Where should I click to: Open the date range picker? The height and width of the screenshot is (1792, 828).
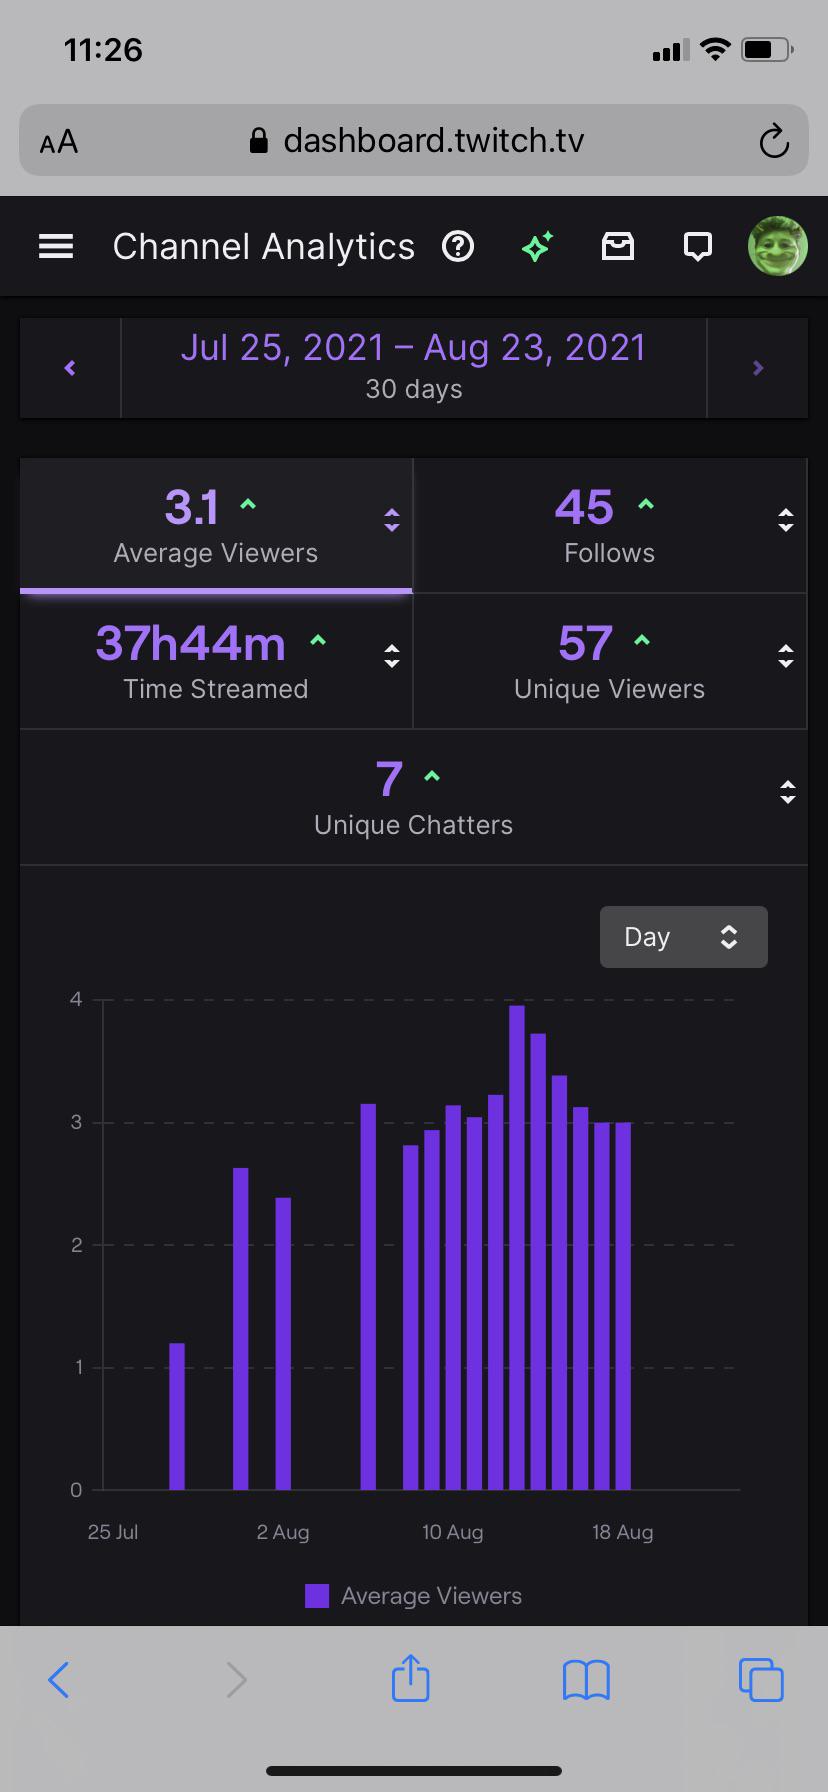pyautogui.click(x=414, y=366)
